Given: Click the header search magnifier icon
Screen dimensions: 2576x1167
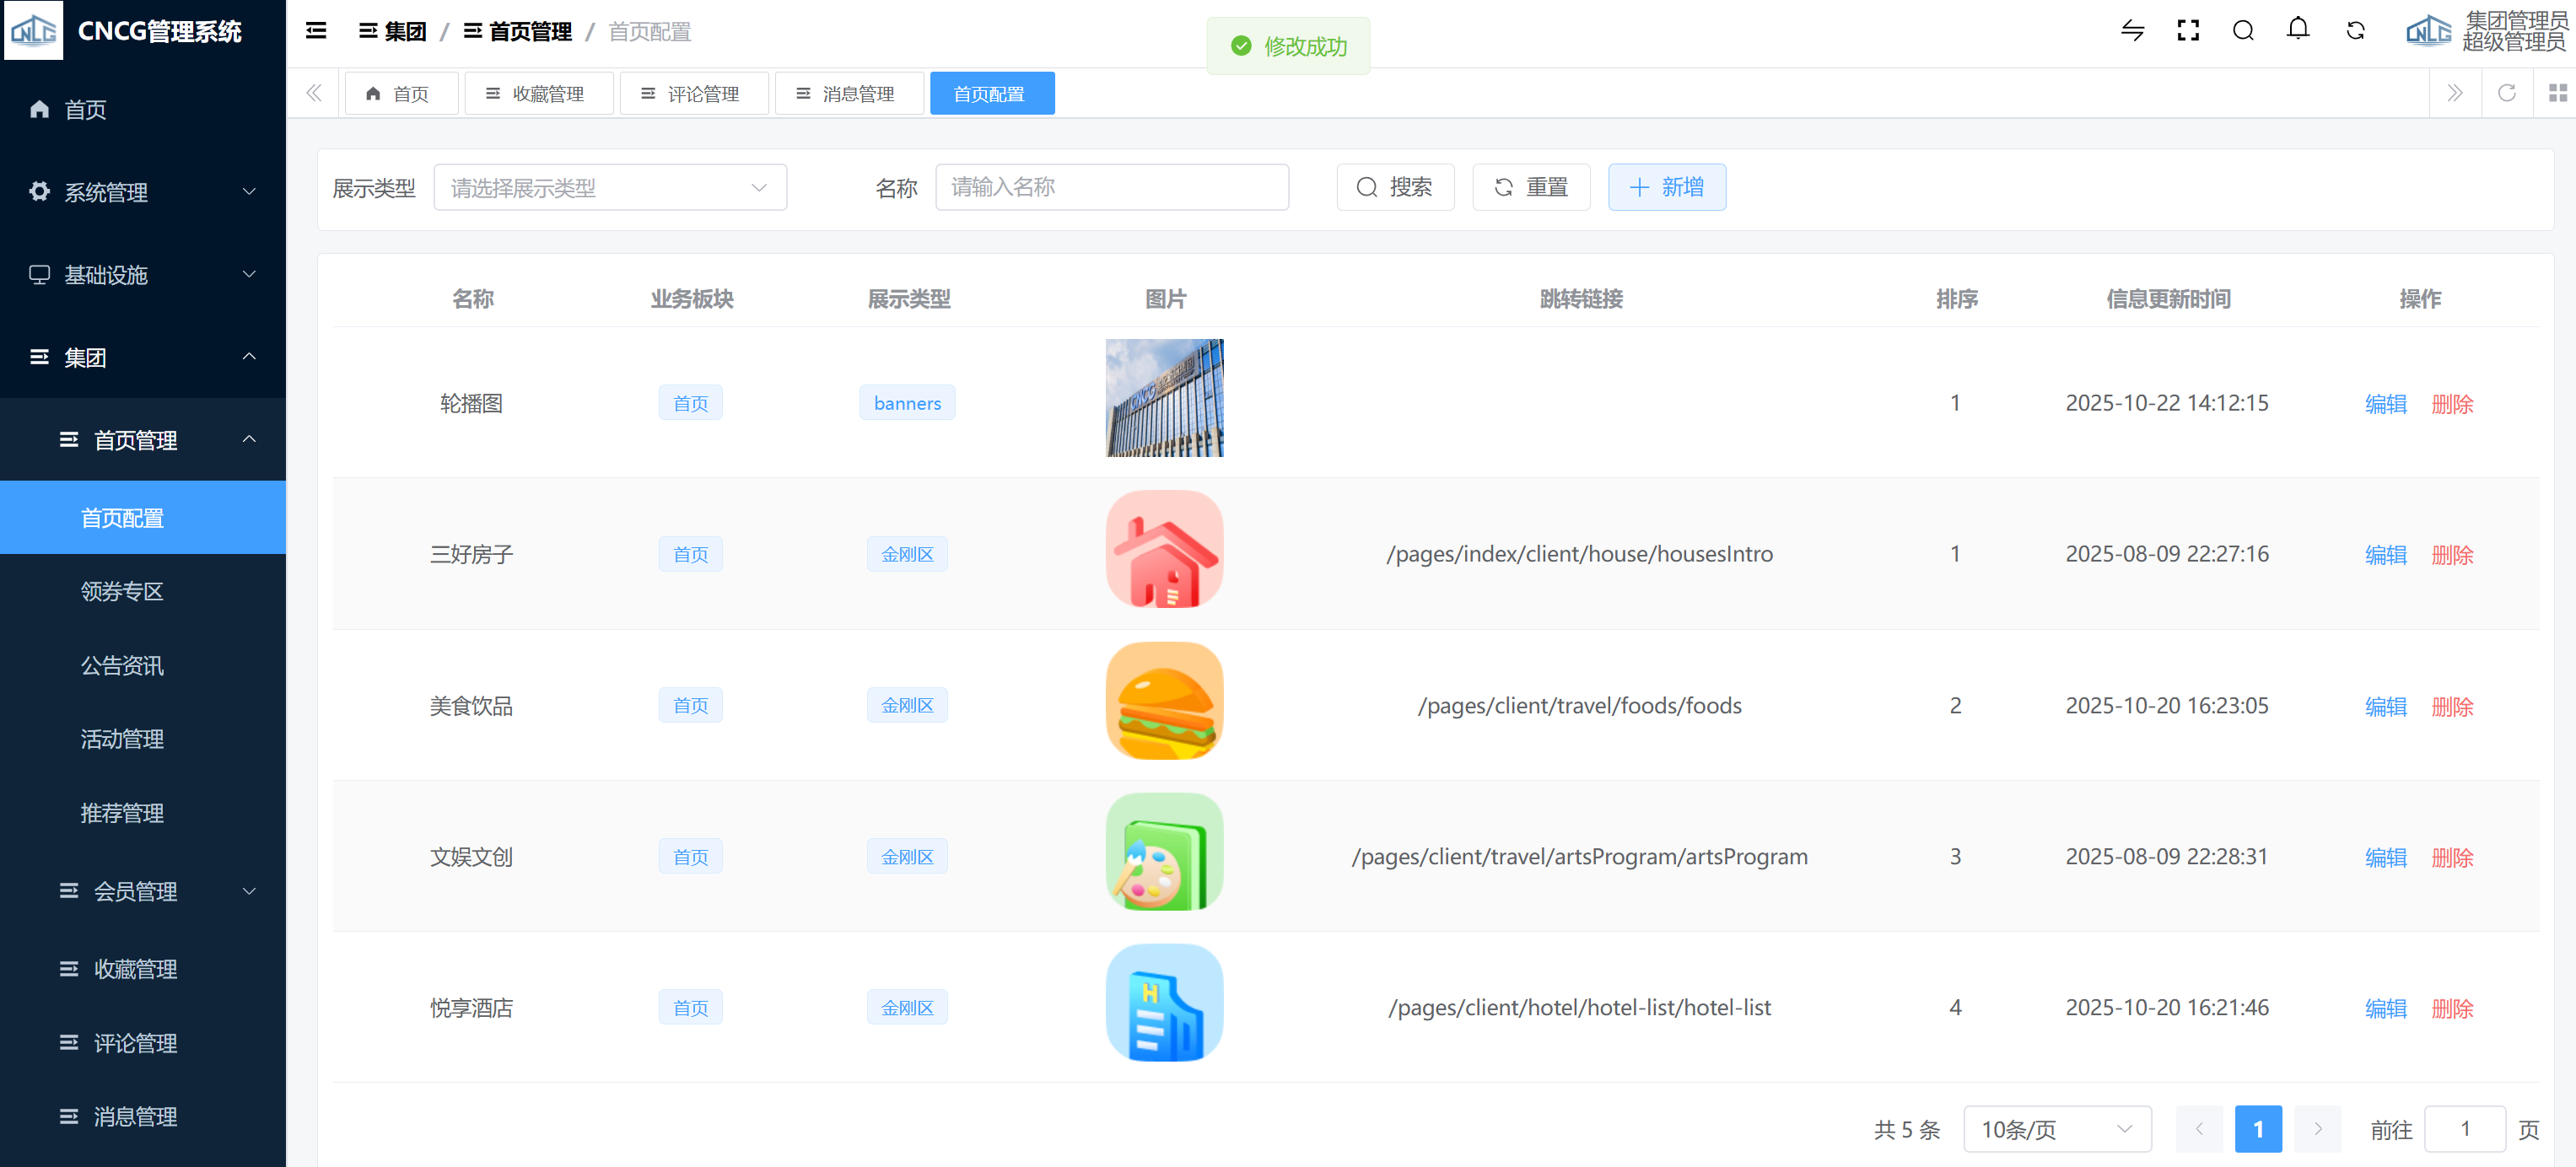Looking at the screenshot, I should click(2242, 31).
